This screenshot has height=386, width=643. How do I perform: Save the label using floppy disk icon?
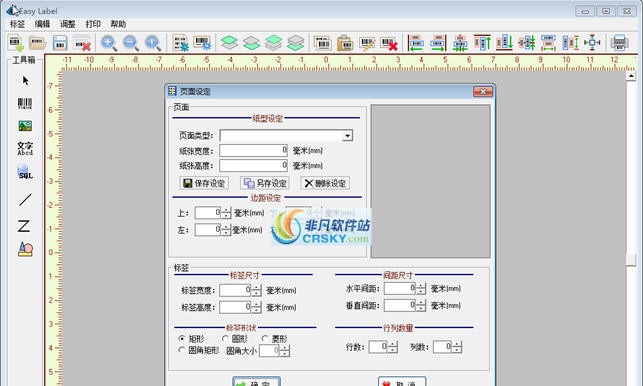click(60, 43)
